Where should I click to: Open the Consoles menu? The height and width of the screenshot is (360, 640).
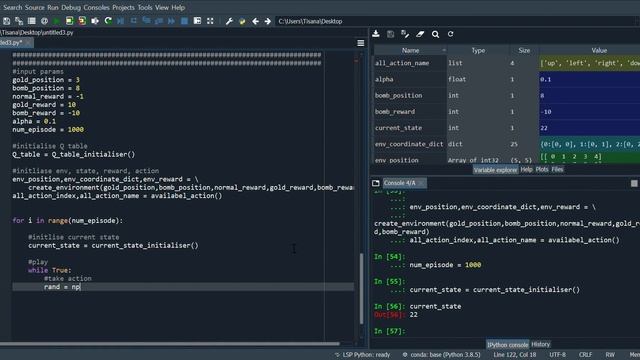tap(96, 7)
